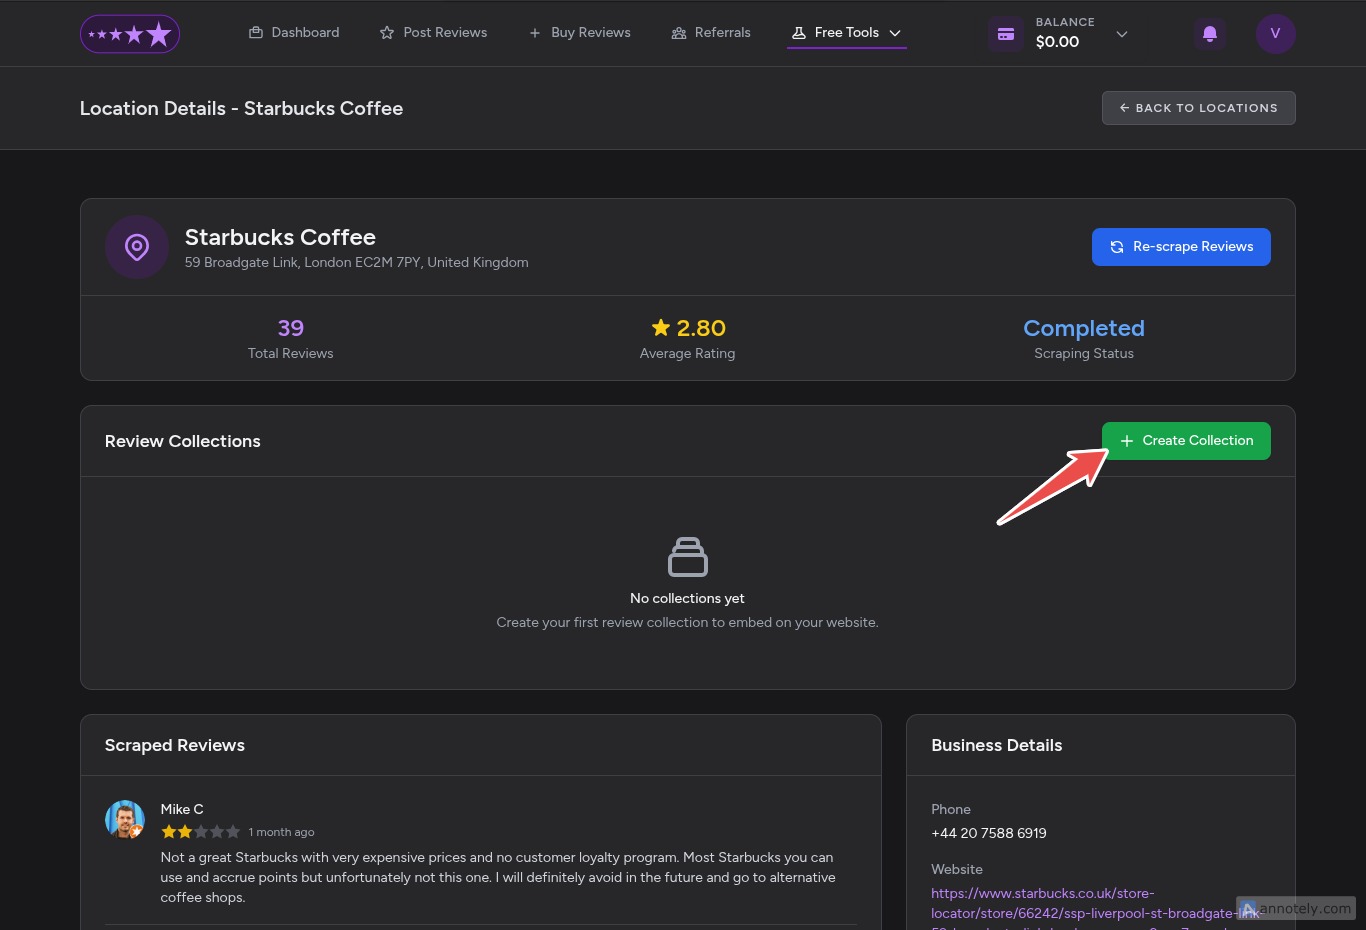This screenshot has width=1366, height=930.
Task: Open the Referrals section
Action: coord(711,33)
